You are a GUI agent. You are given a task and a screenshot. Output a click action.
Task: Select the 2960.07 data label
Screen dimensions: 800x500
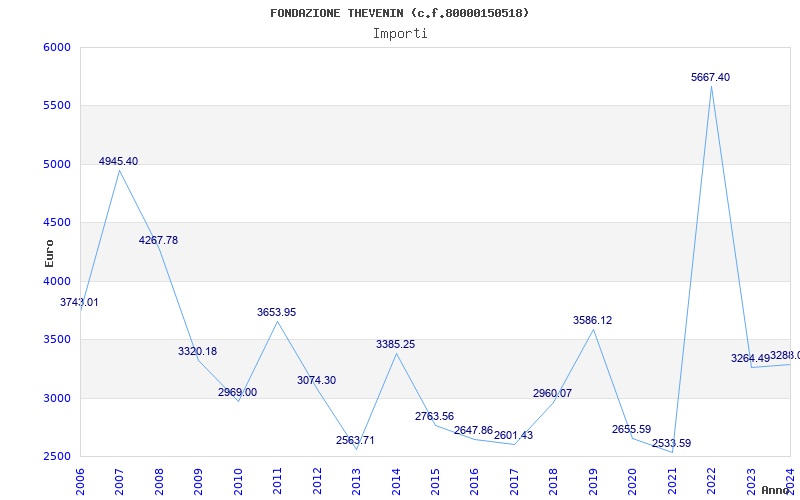click(553, 393)
